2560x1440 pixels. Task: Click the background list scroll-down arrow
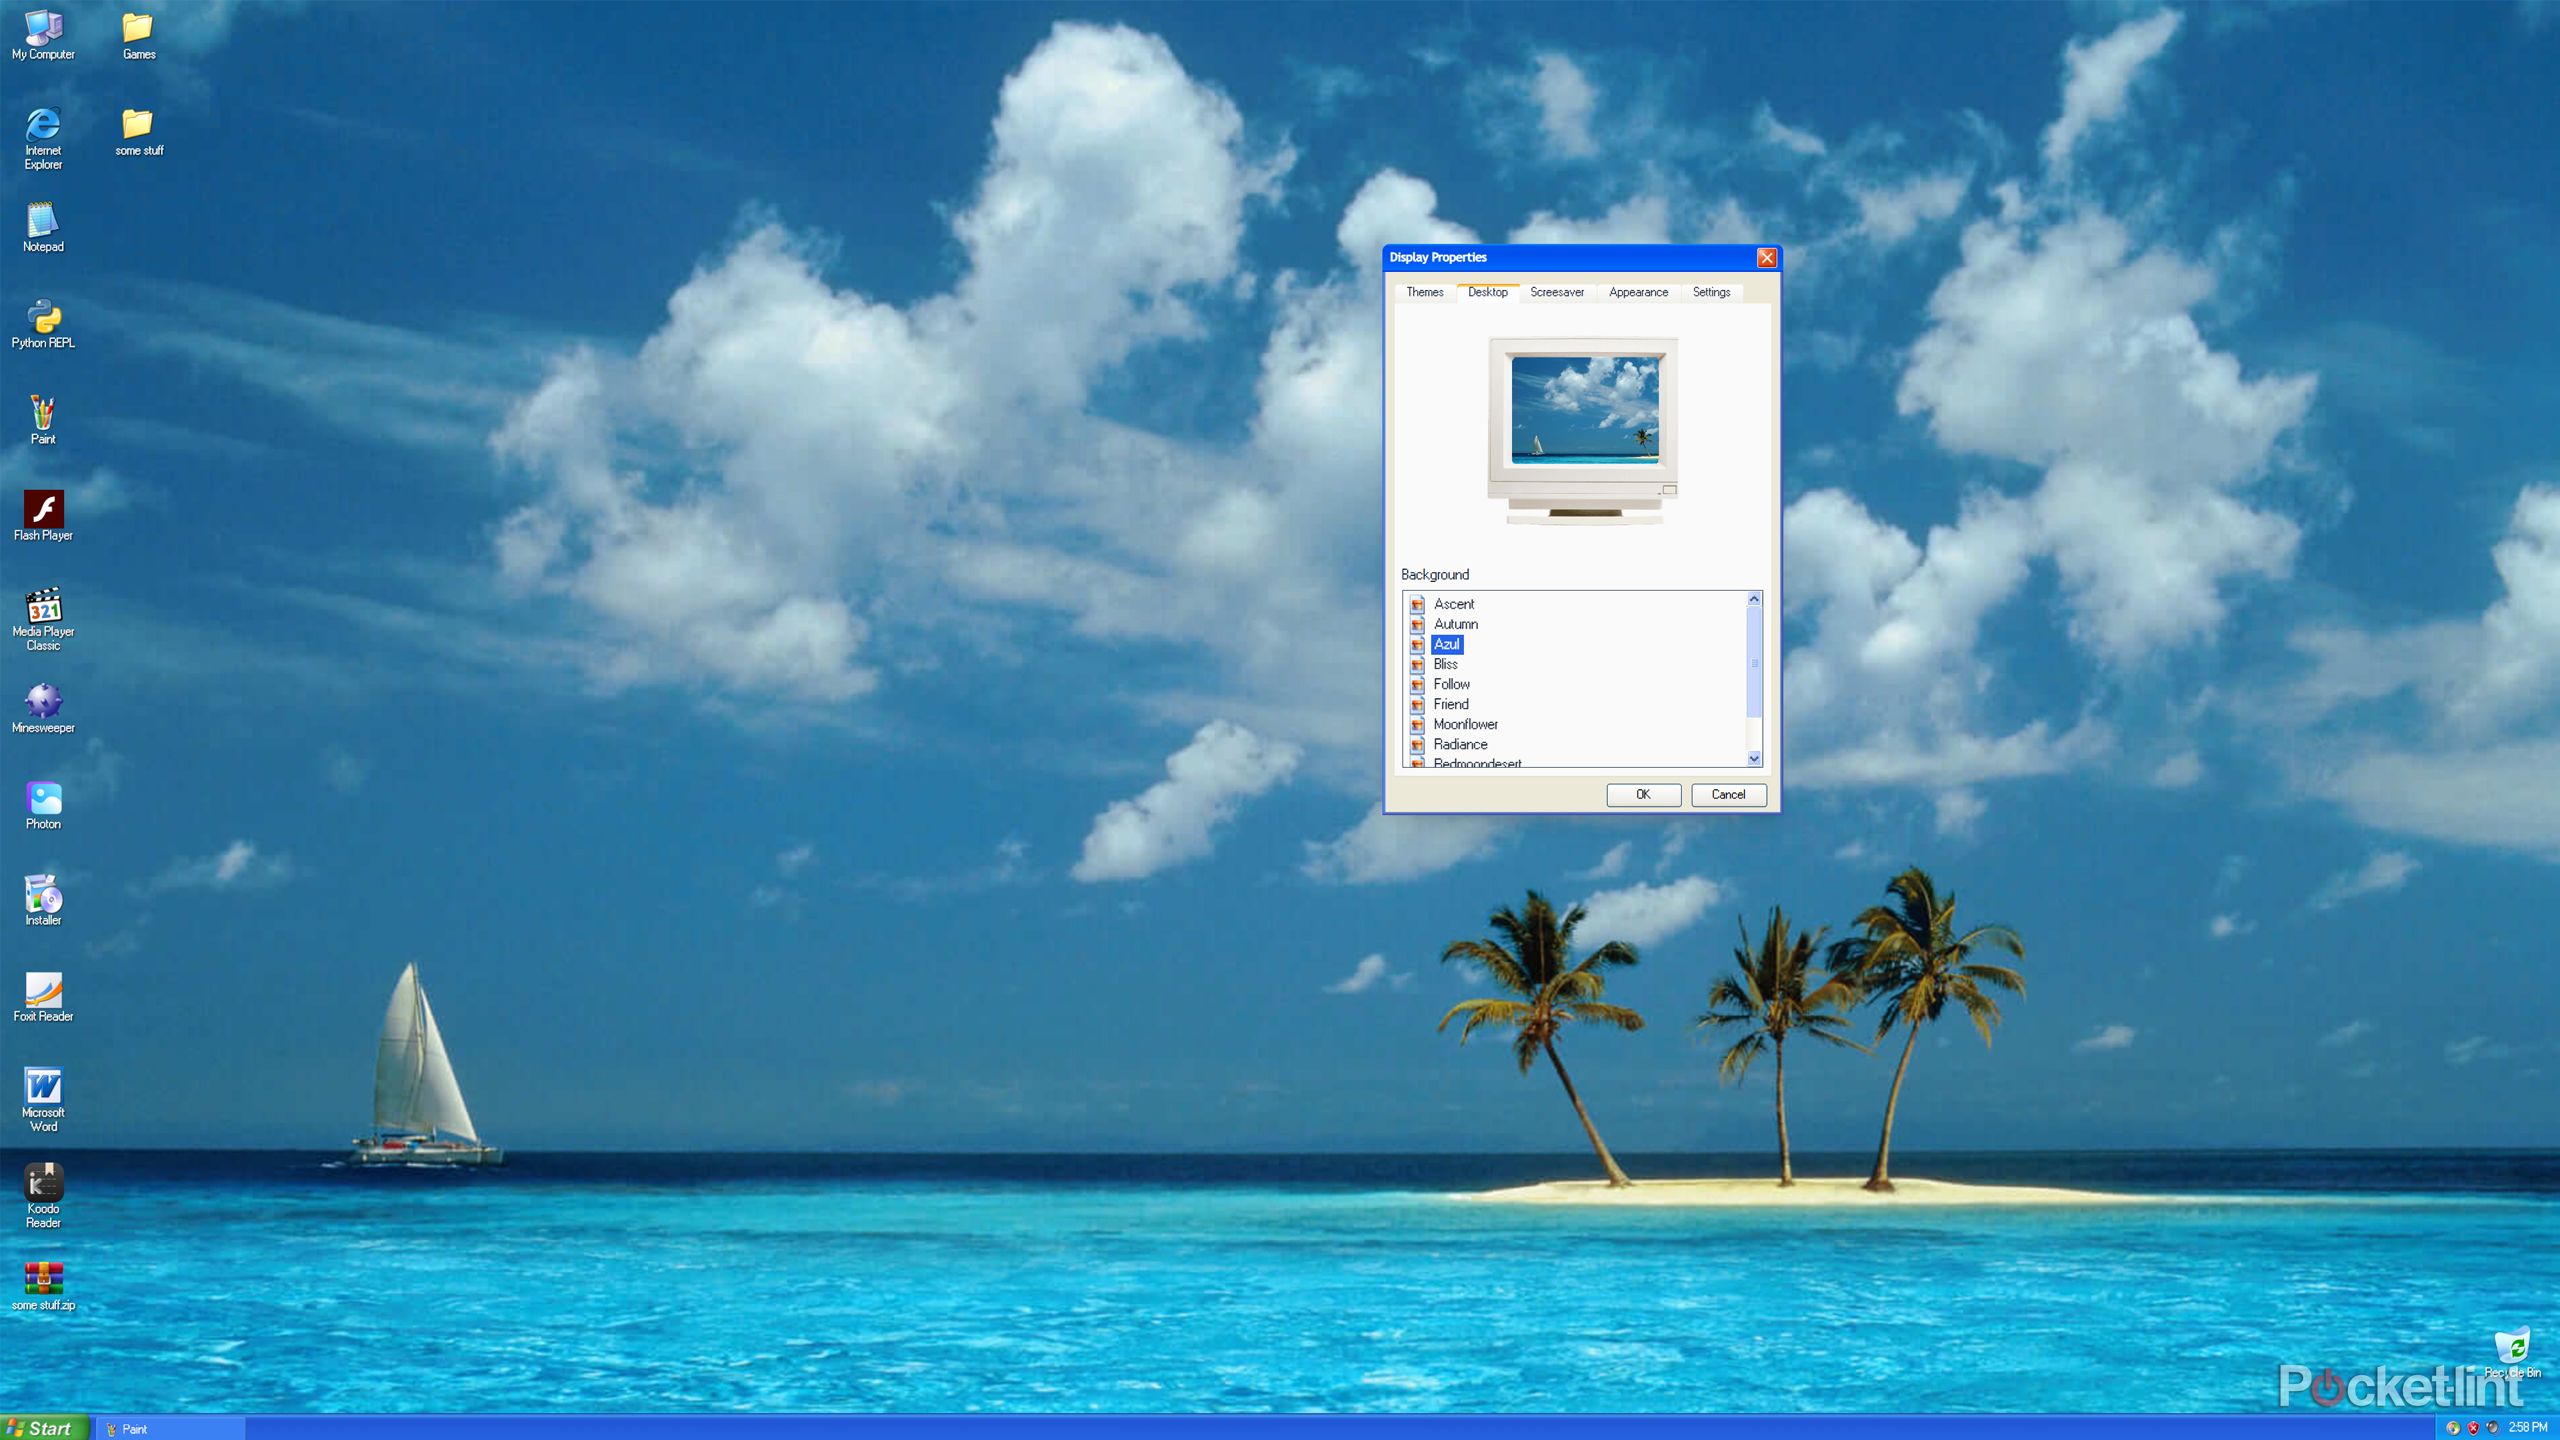[1754, 759]
